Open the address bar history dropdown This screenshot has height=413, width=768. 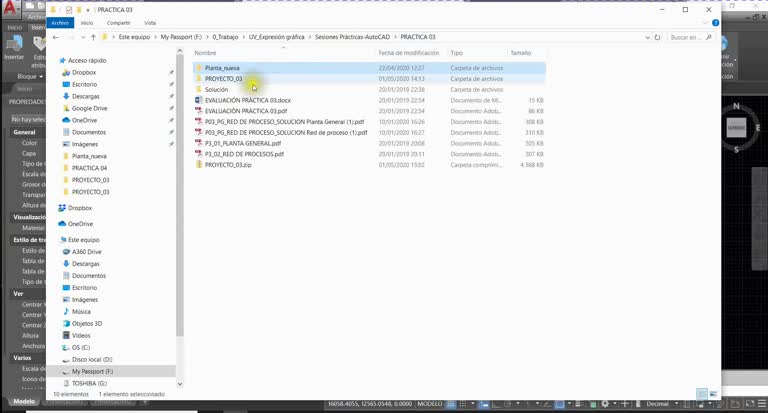click(x=648, y=37)
